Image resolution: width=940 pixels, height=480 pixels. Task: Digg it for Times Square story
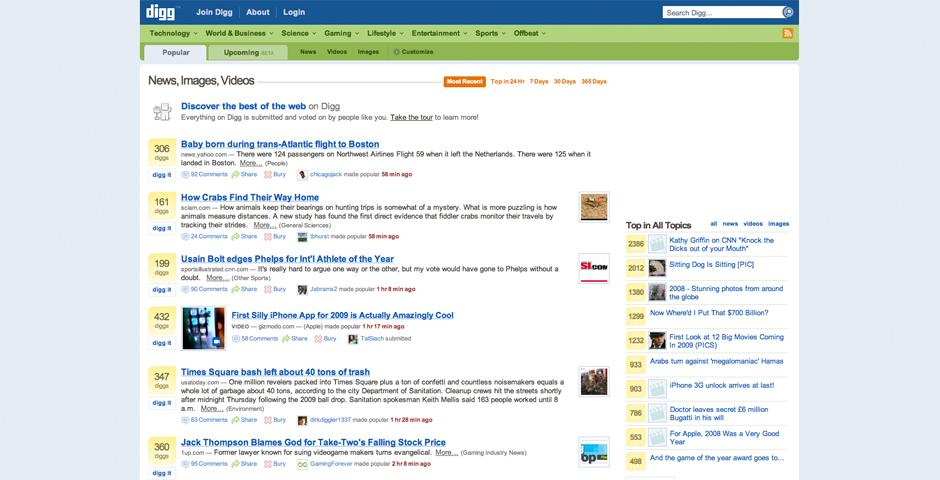click(162, 403)
